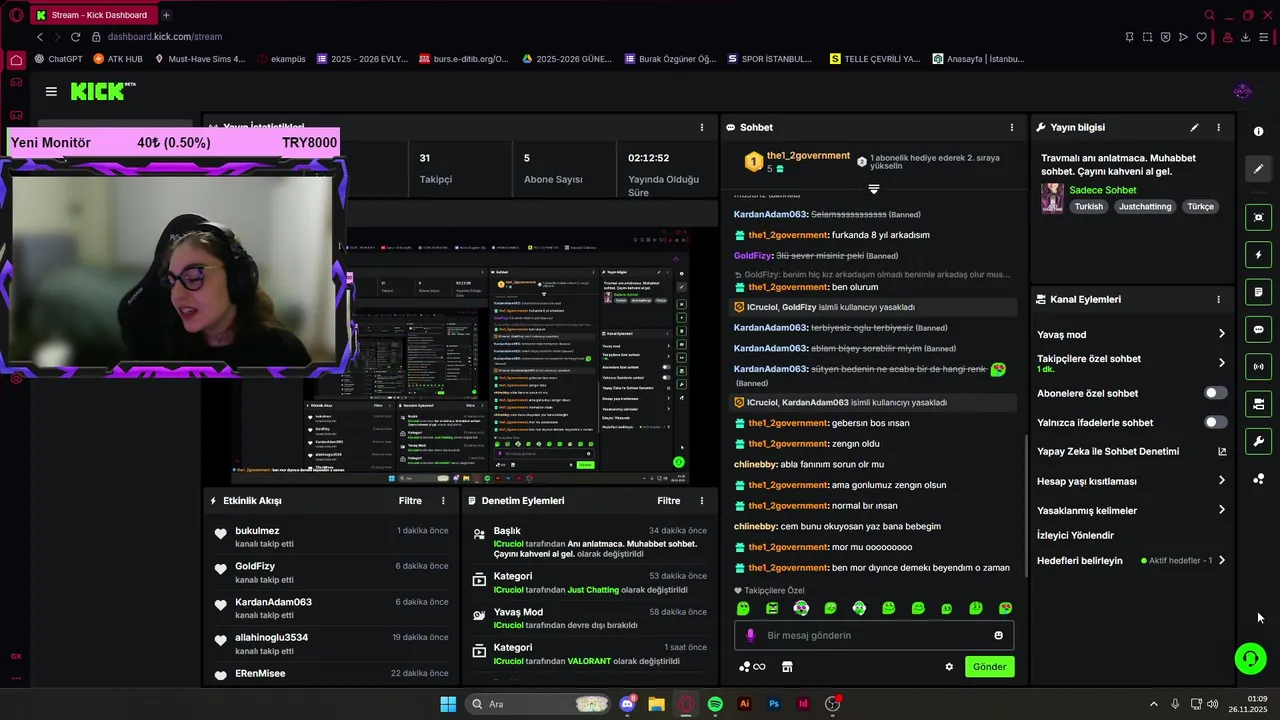
Task: Click the channel actions camera sidebar icon
Action: click(x=1258, y=404)
